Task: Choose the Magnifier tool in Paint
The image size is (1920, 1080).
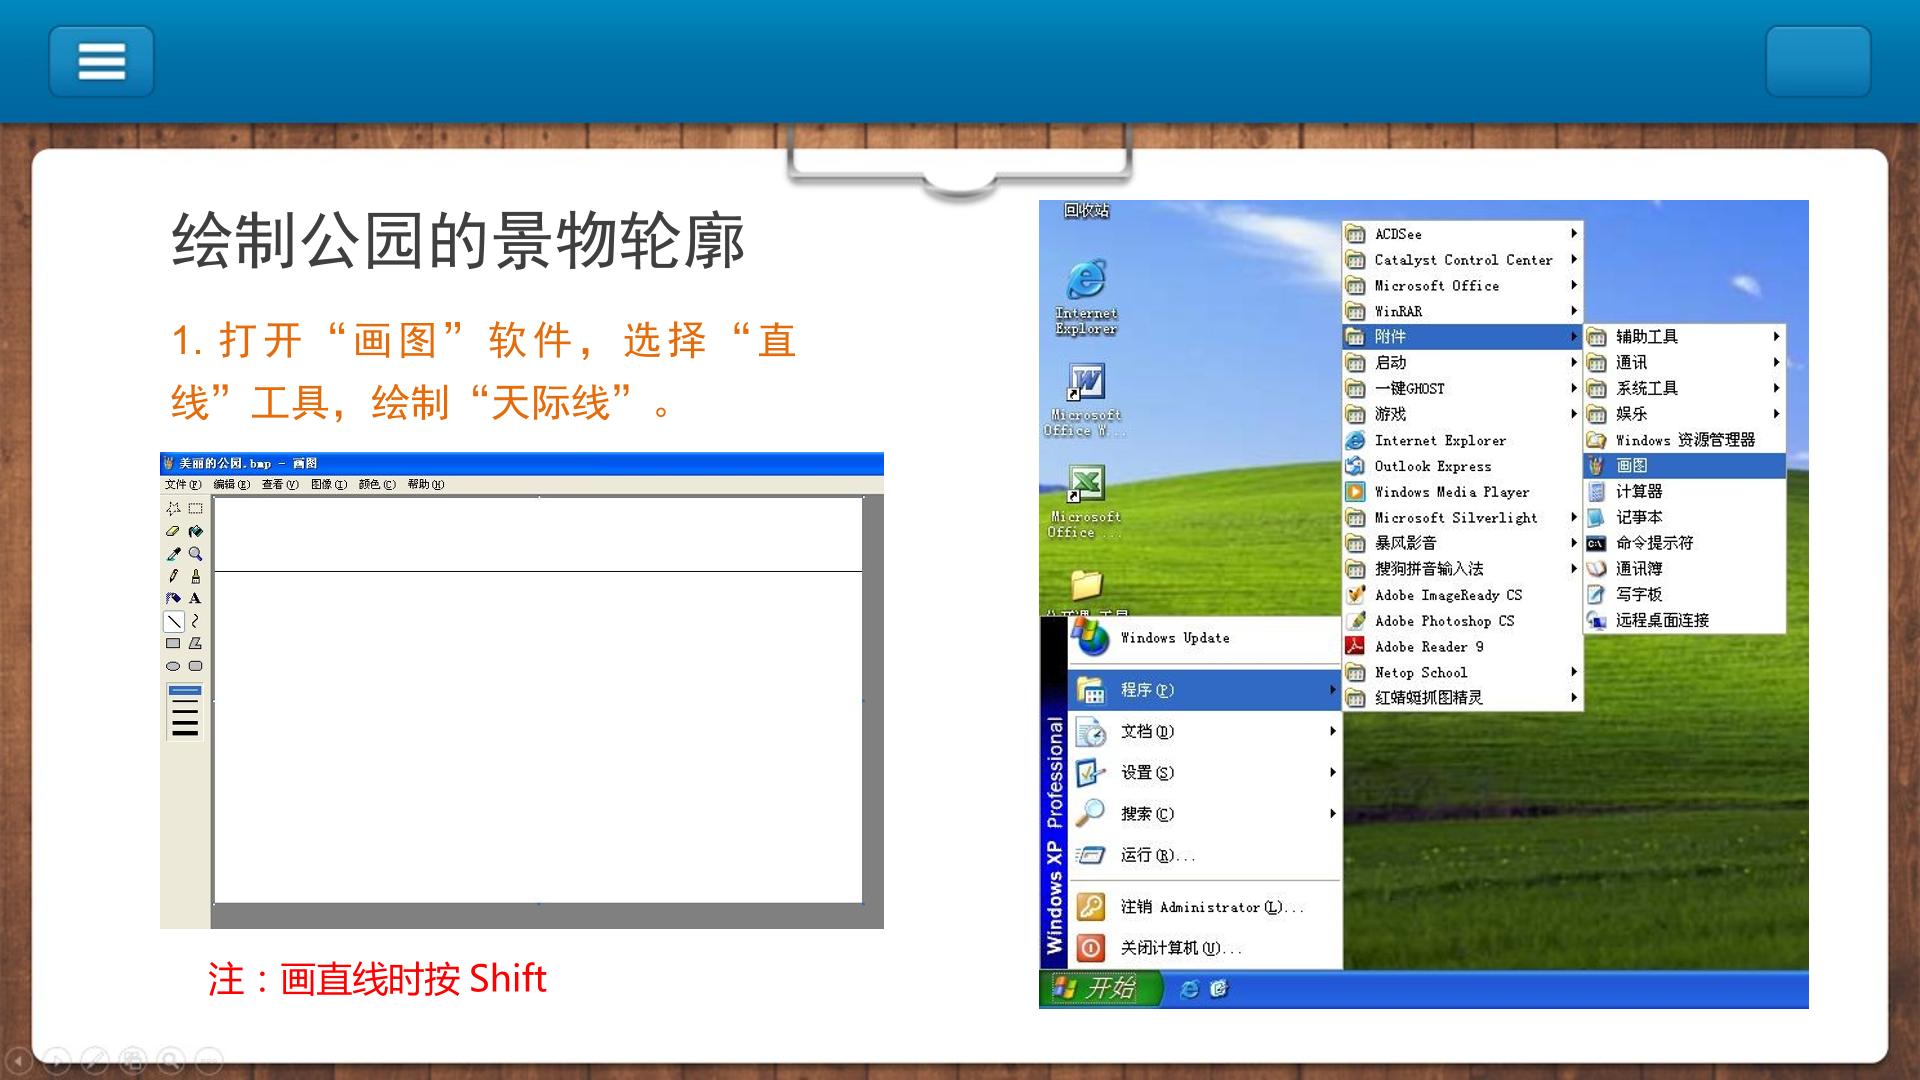Action: coord(196,554)
